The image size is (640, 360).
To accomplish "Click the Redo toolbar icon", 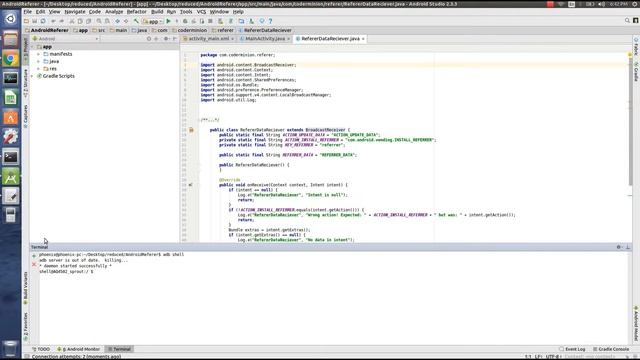I will 62,21.
